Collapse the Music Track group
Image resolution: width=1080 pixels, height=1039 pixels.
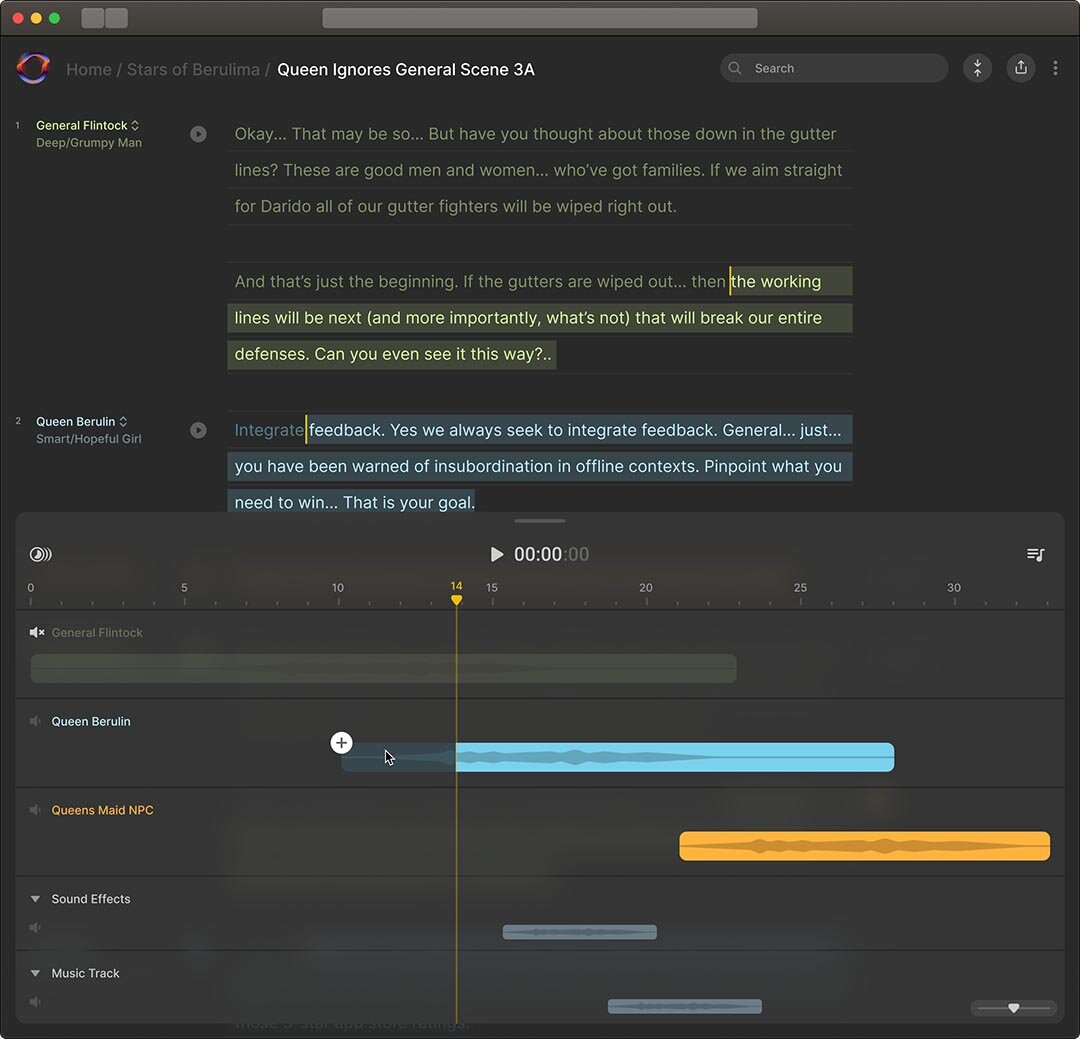tap(35, 974)
